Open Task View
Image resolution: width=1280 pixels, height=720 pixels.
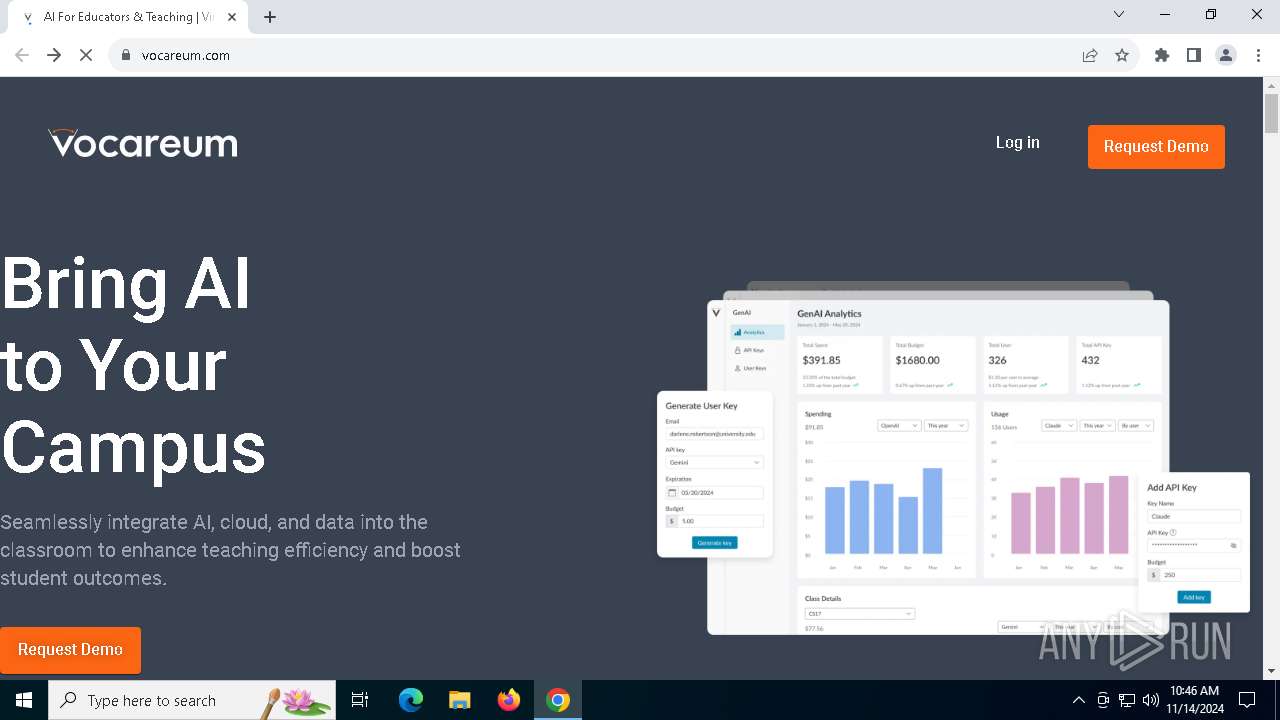click(x=360, y=700)
